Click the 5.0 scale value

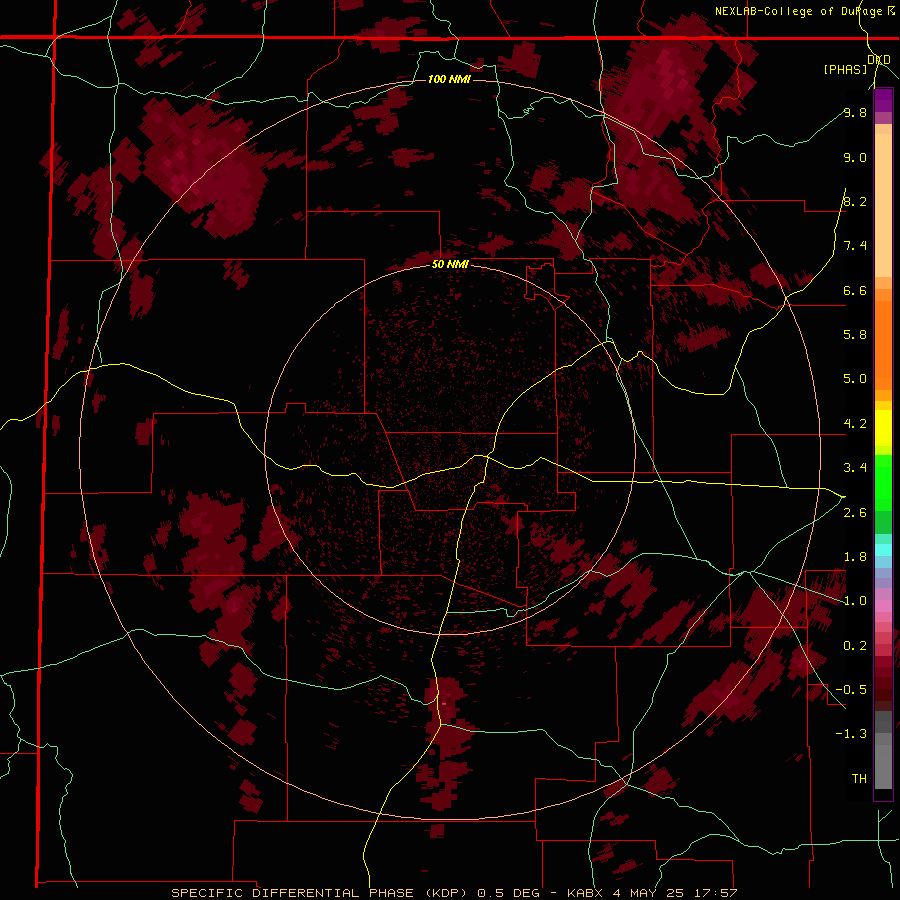[855, 379]
